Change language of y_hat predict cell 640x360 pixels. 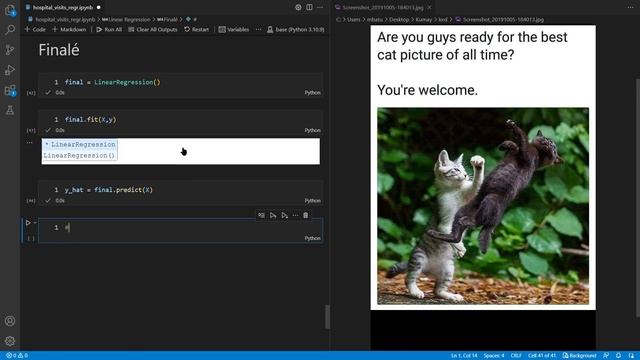pyautogui.click(x=312, y=201)
